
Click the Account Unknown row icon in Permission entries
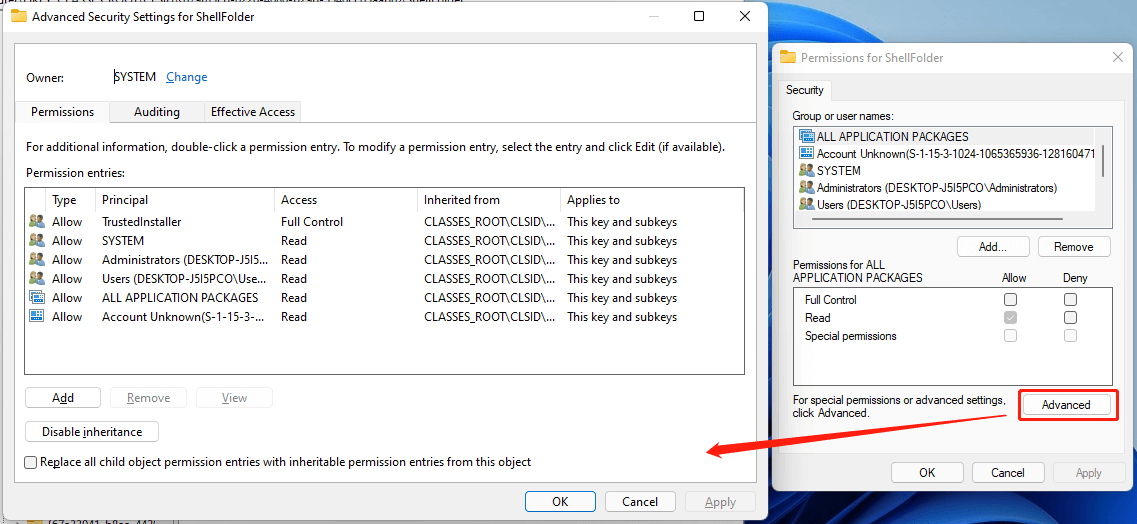[x=37, y=316]
